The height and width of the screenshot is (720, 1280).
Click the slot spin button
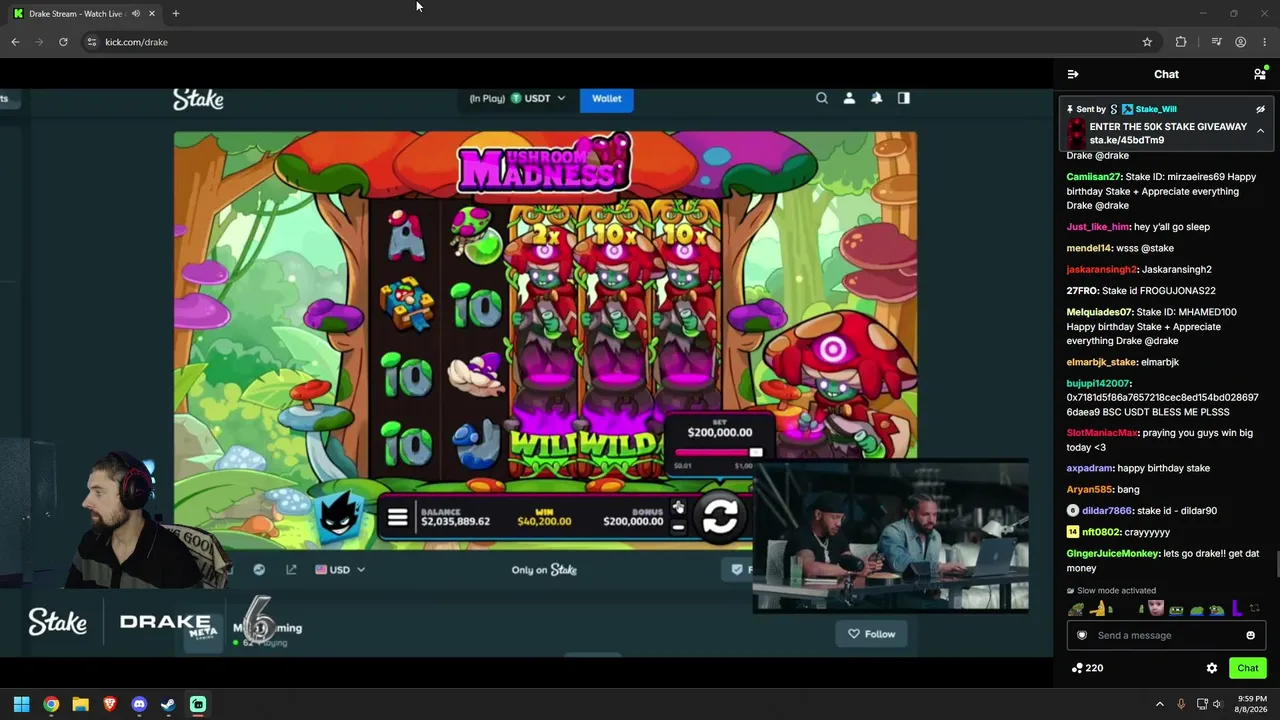point(720,517)
